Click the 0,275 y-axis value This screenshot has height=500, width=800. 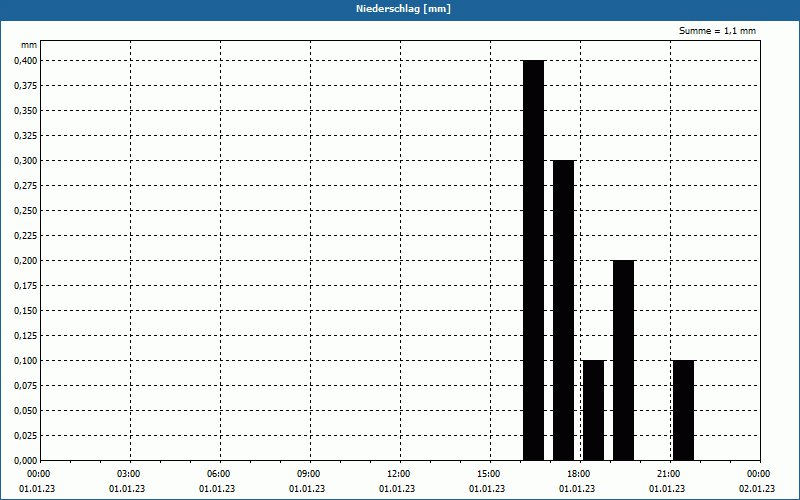point(26,186)
